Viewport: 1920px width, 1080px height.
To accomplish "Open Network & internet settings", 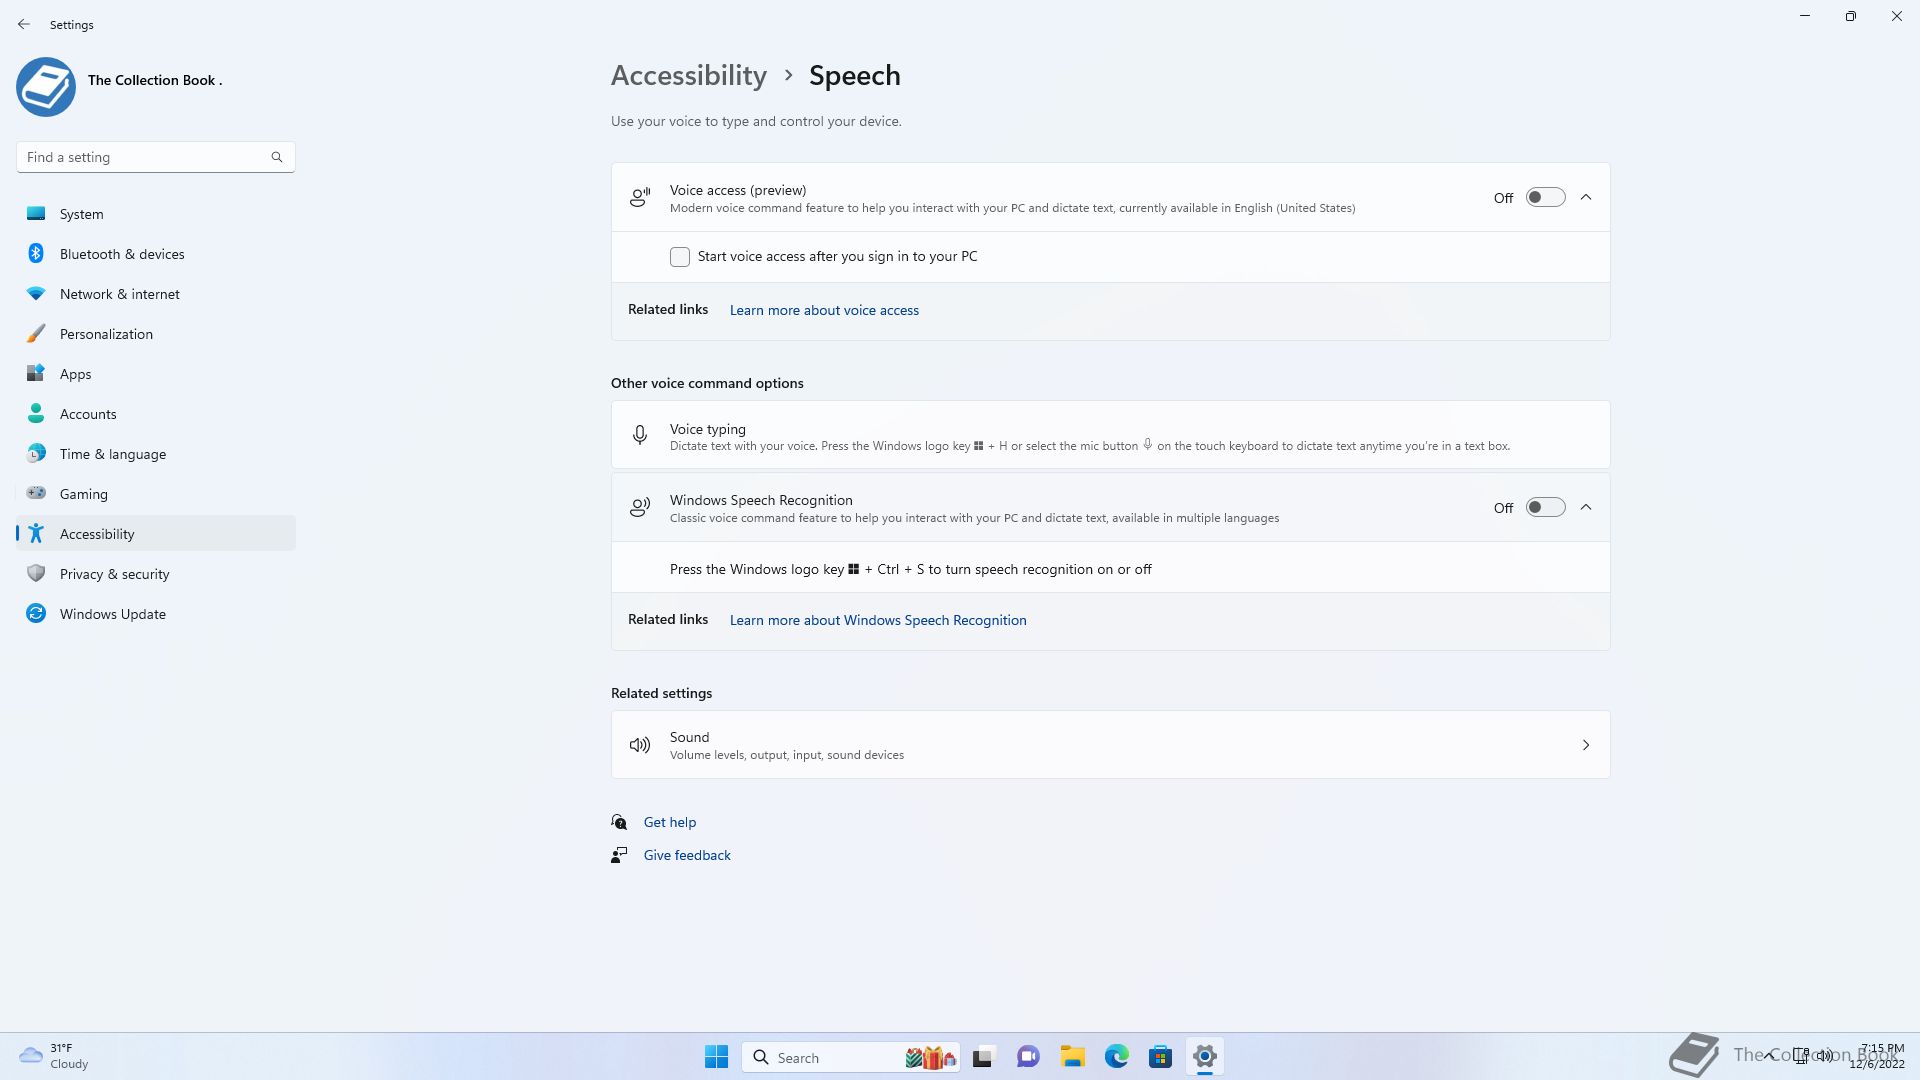I will pyautogui.click(x=156, y=293).
